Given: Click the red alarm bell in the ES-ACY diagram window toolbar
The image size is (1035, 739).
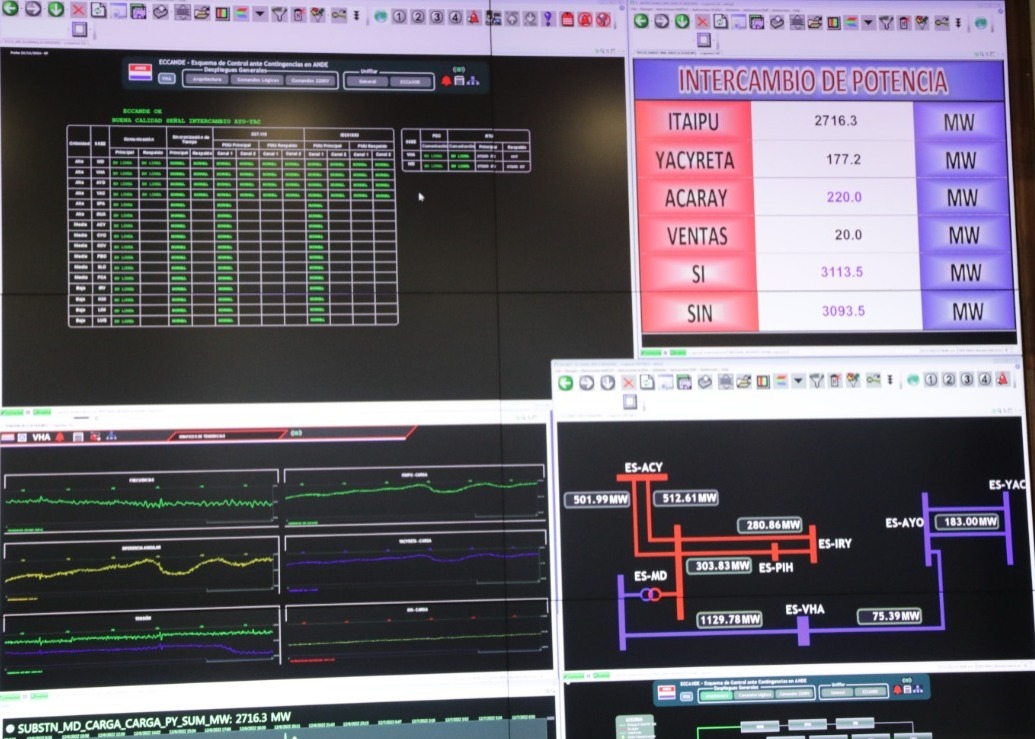Looking at the screenshot, I should coord(1003,379).
